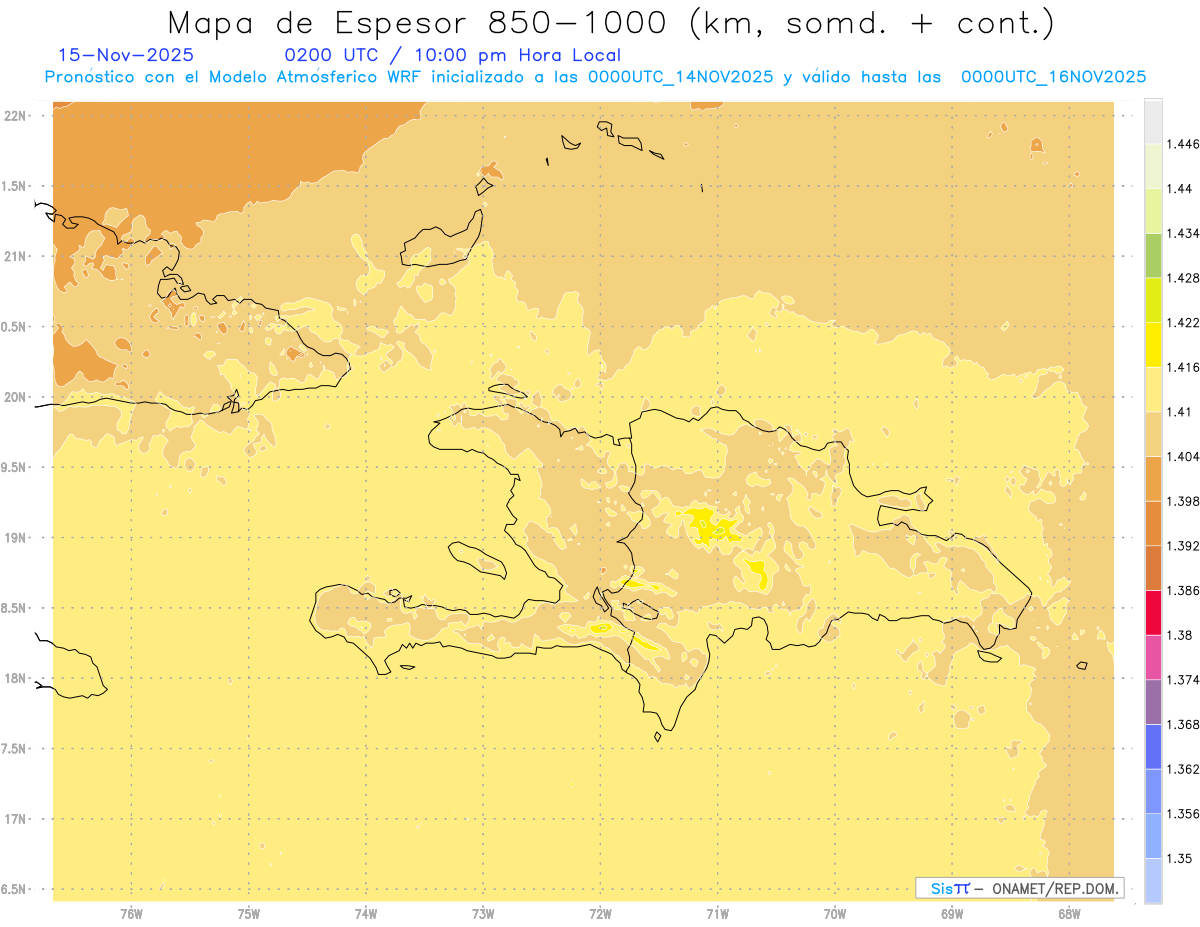1200x927 pixels.
Task: Click the red legend swatch between 1.38 and 1.386
Action: tap(1153, 613)
